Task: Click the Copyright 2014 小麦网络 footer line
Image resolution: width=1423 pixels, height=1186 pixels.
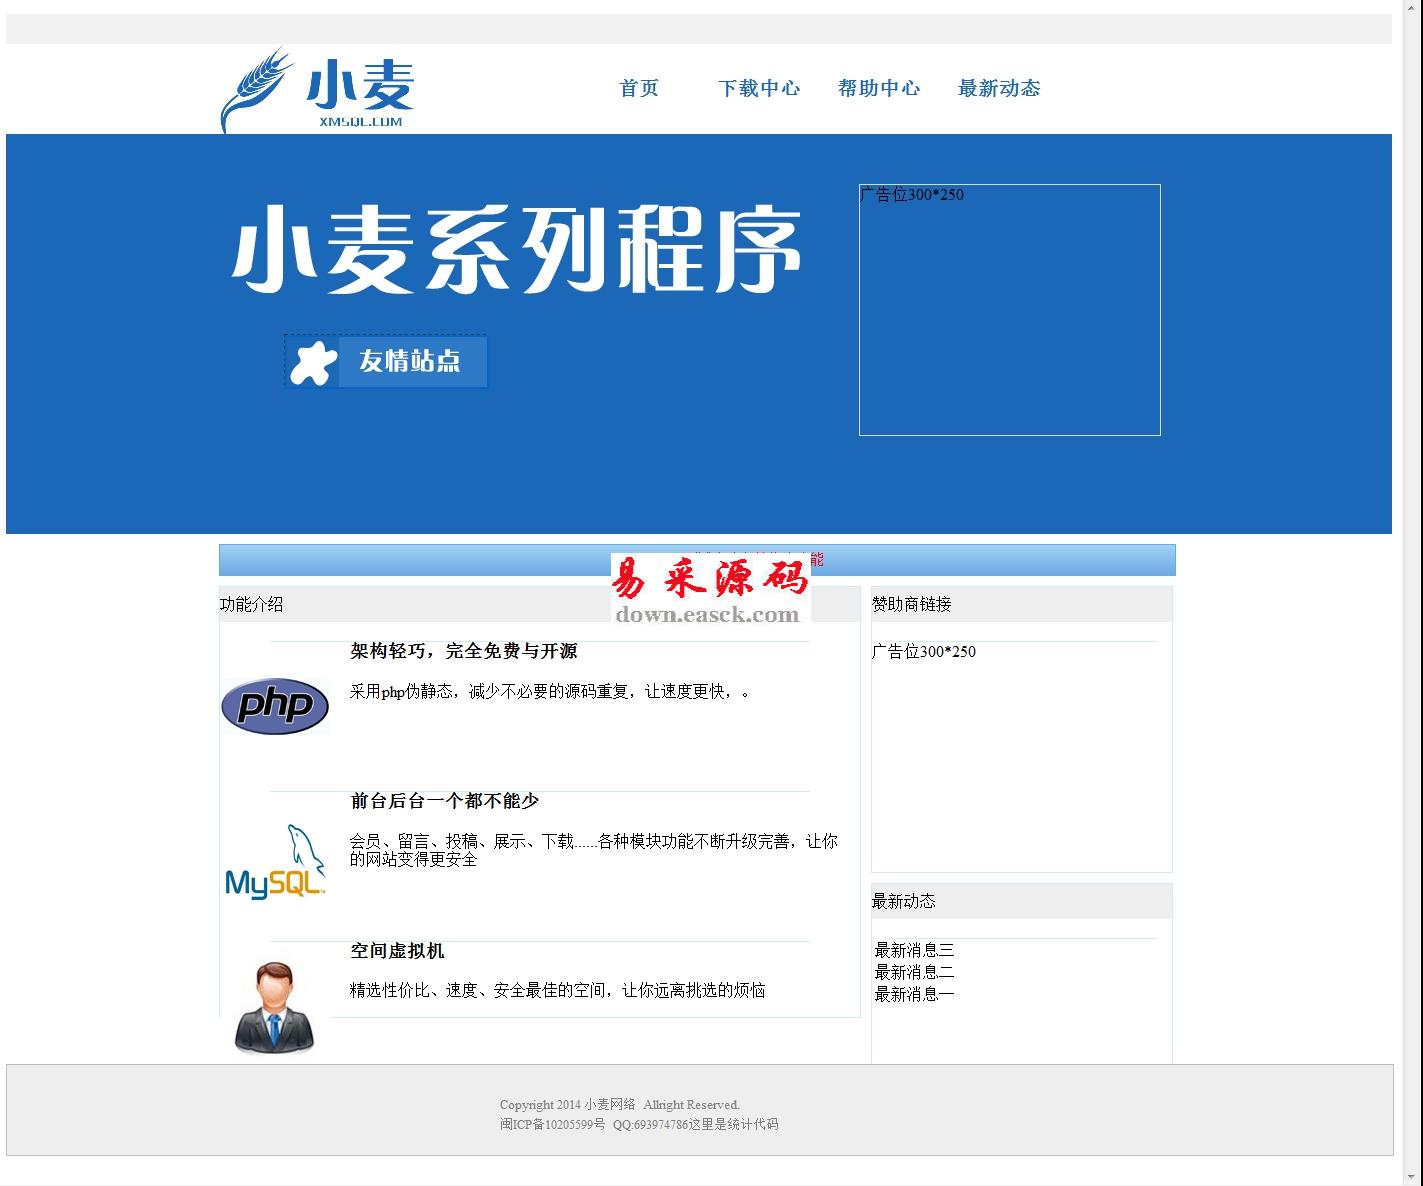Action: pyautogui.click(x=620, y=1105)
